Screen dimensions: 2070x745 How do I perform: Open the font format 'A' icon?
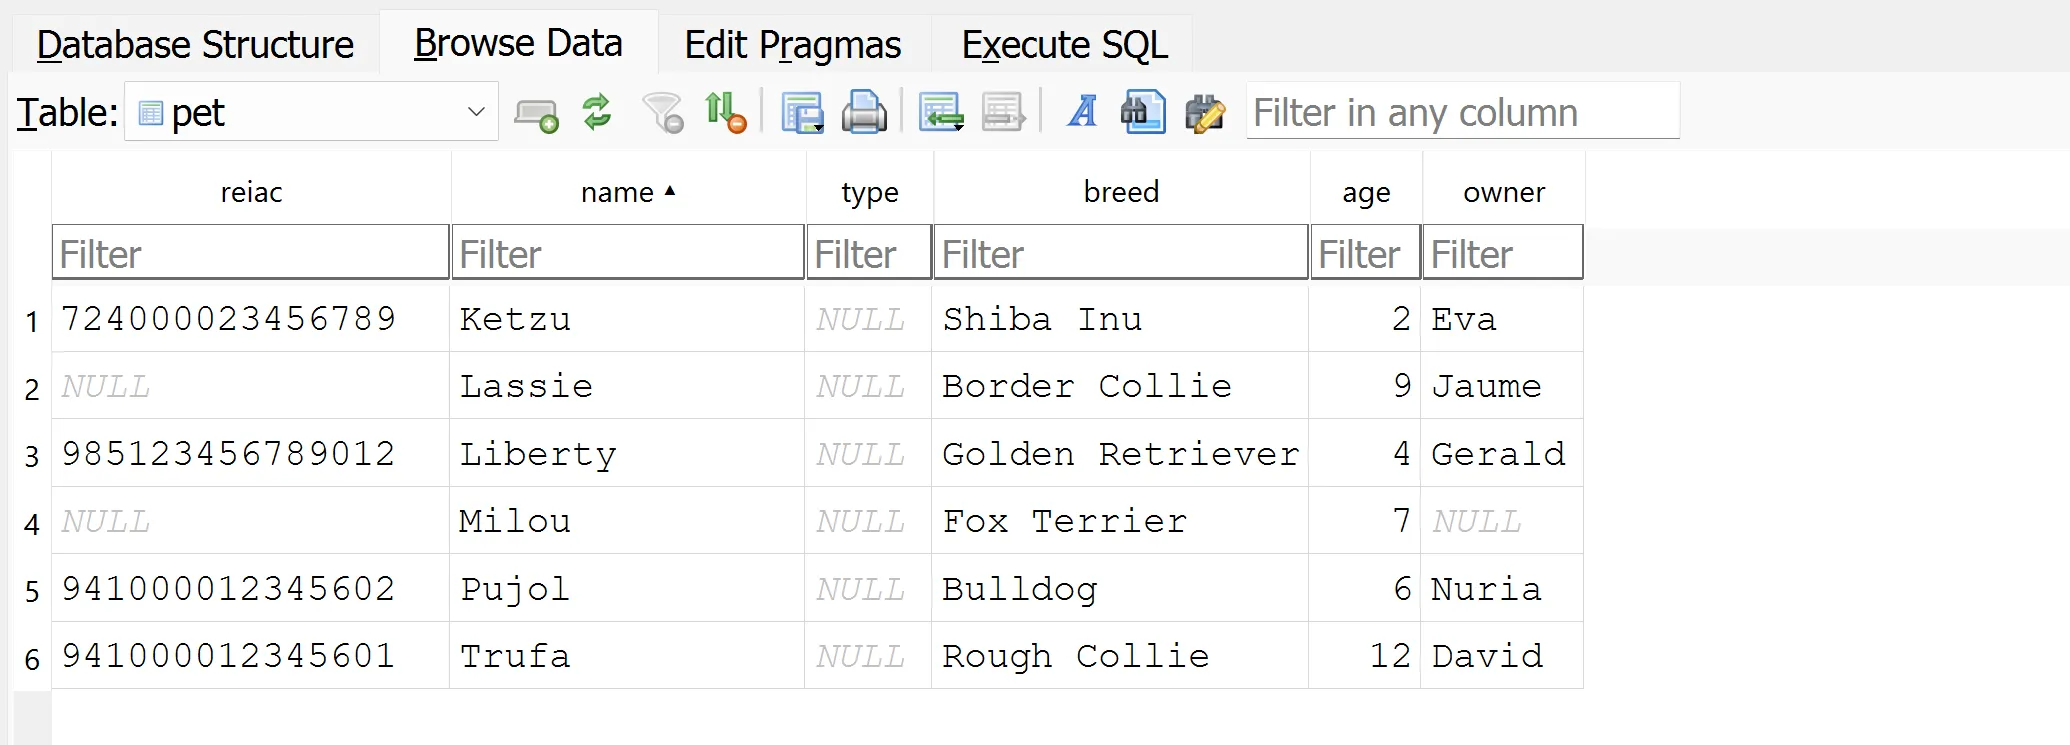tap(1082, 112)
